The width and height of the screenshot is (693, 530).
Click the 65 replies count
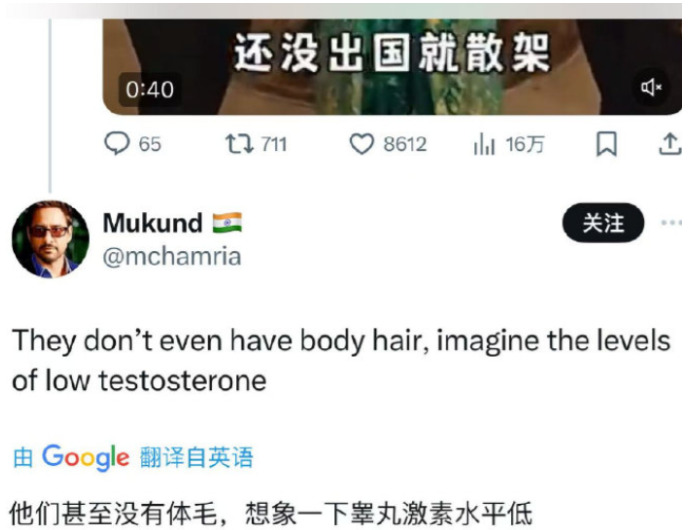point(150,145)
